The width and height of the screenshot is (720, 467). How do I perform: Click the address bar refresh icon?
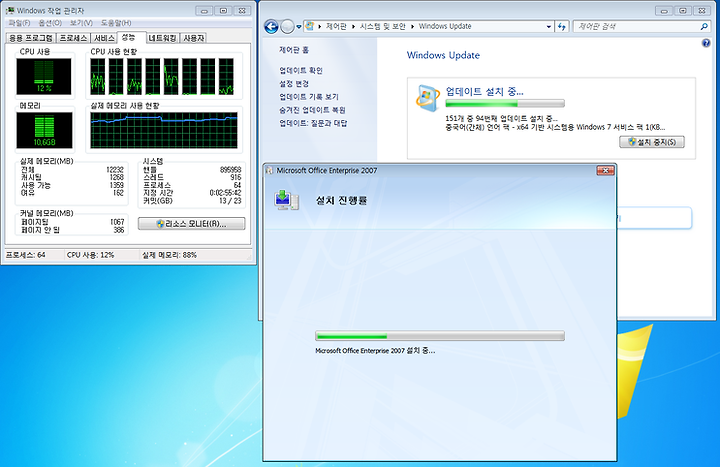562,27
